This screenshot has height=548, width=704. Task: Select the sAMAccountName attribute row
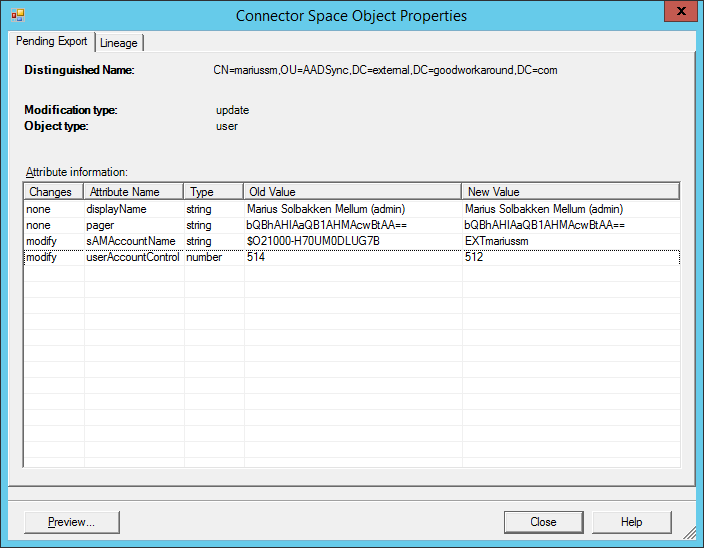131,241
